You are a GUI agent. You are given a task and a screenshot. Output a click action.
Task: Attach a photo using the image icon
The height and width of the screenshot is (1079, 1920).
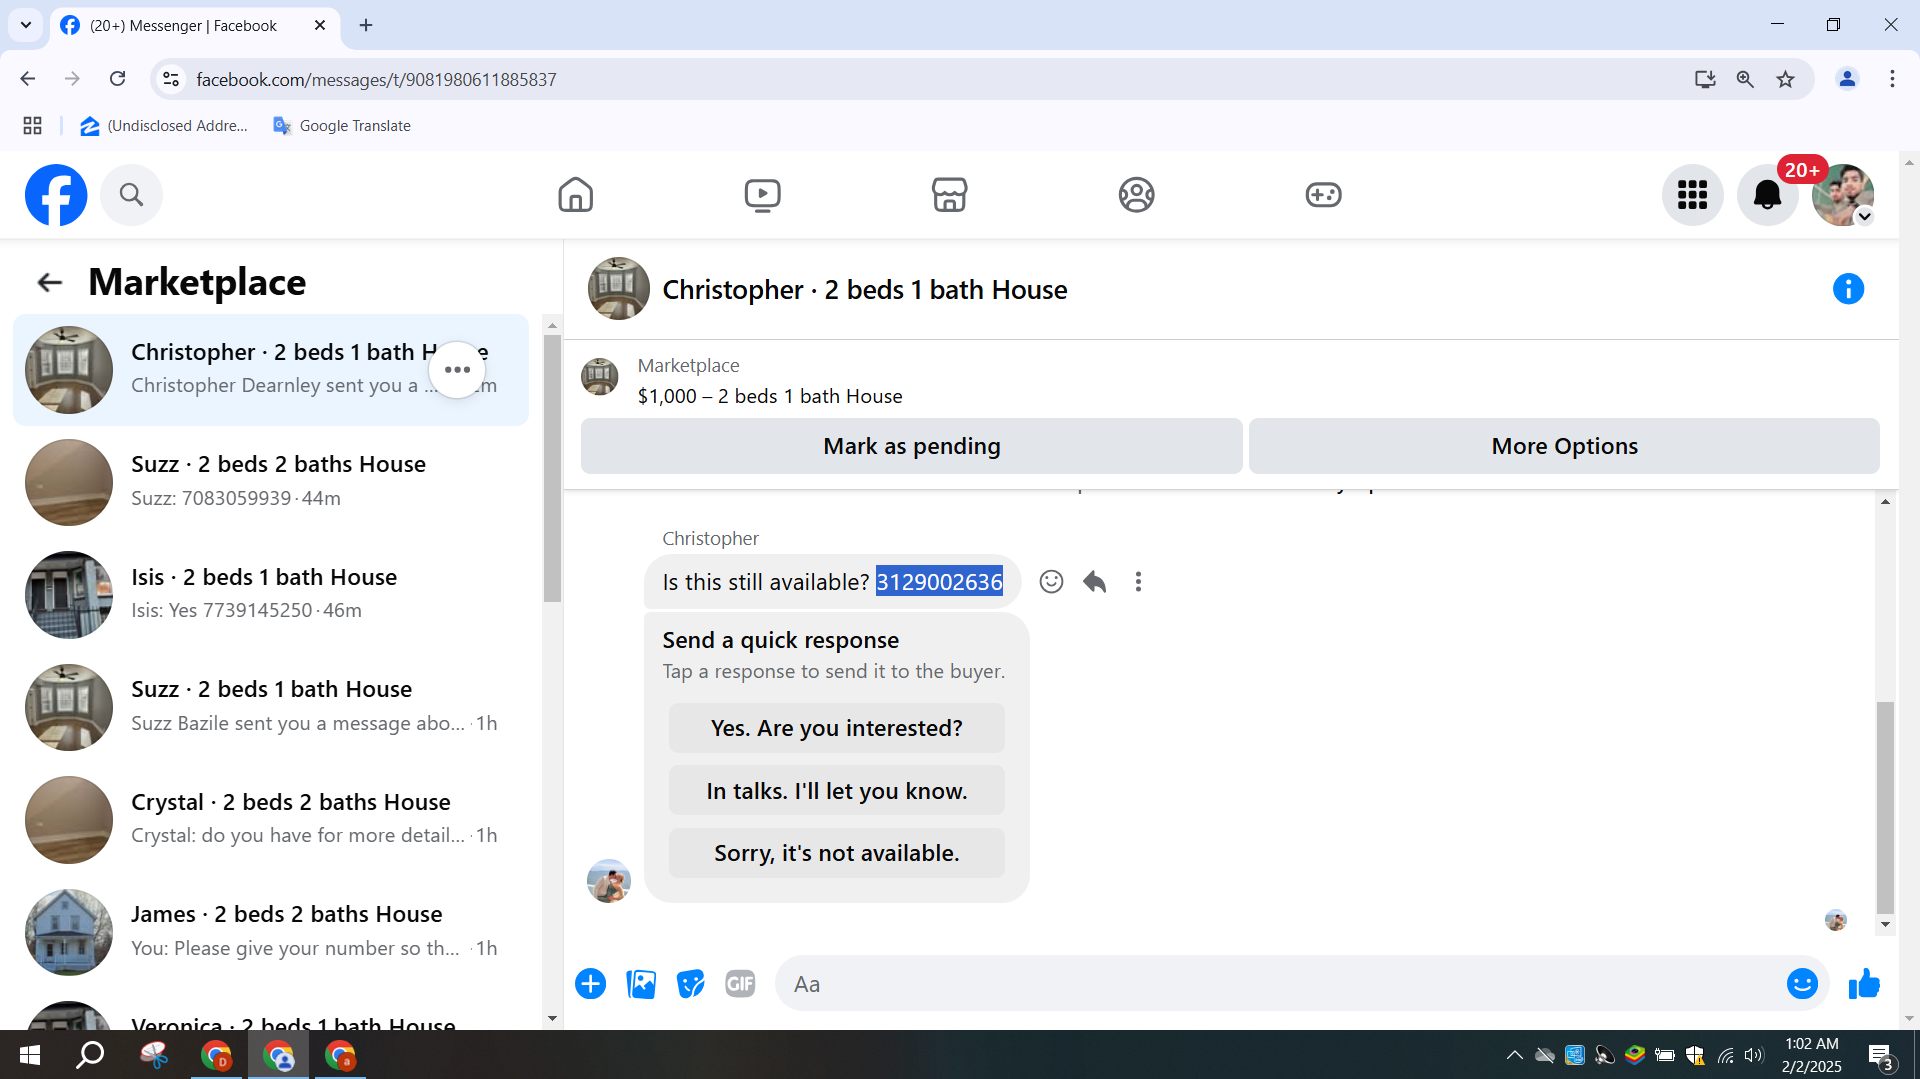point(641,984)
